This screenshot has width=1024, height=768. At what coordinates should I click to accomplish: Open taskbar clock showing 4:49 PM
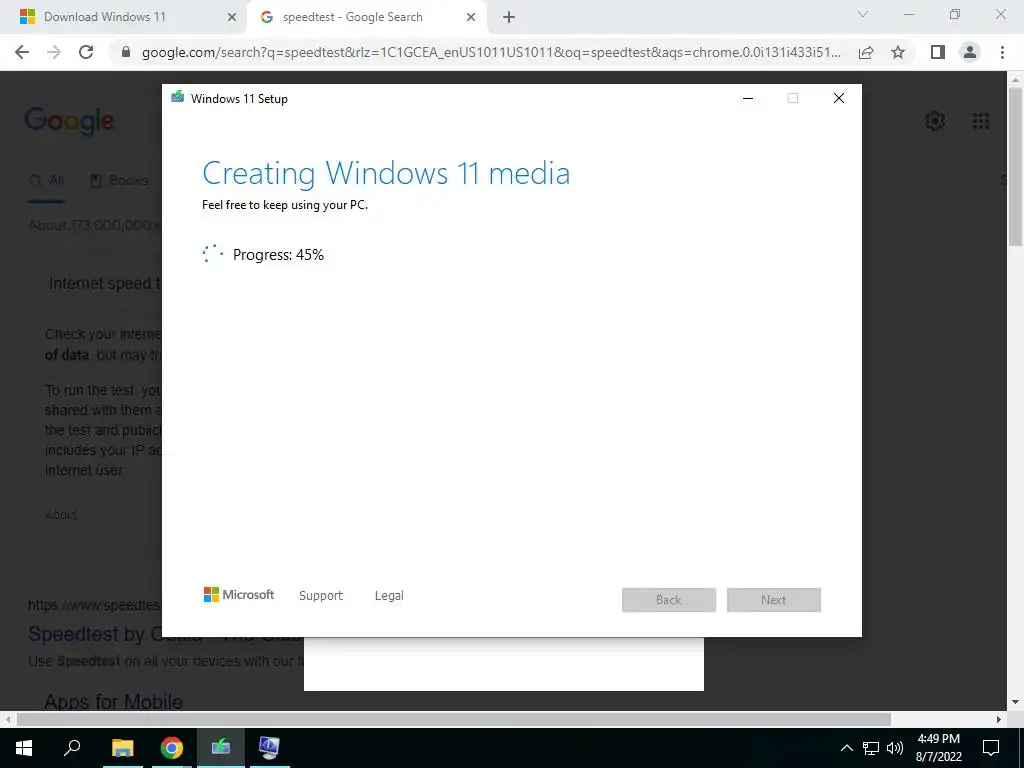pyautogui.click(x=938, y=748)
